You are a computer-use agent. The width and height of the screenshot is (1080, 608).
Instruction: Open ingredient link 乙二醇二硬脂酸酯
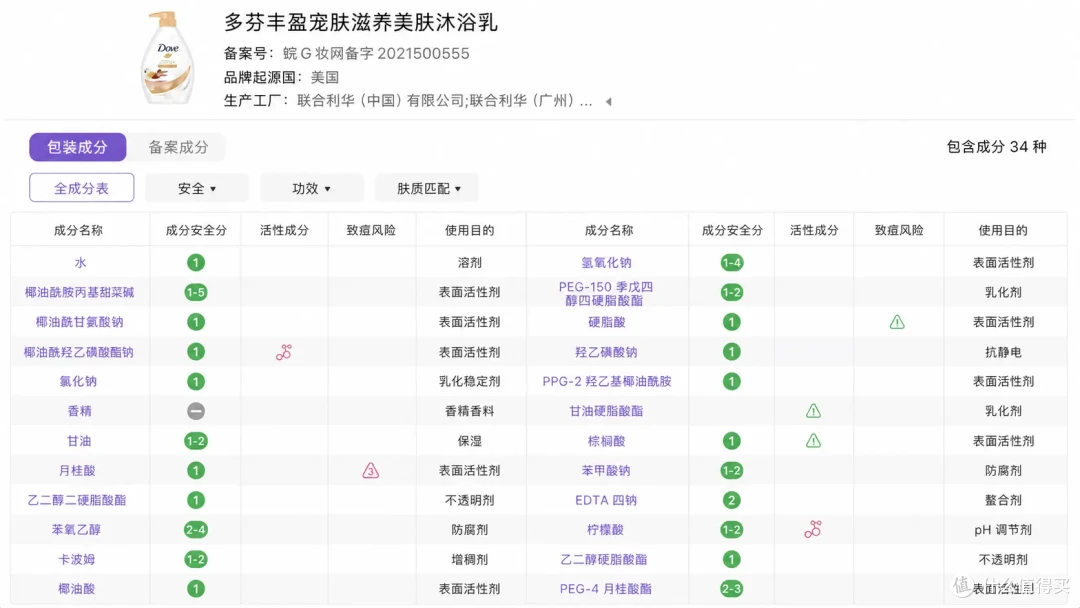pos(77,501)
